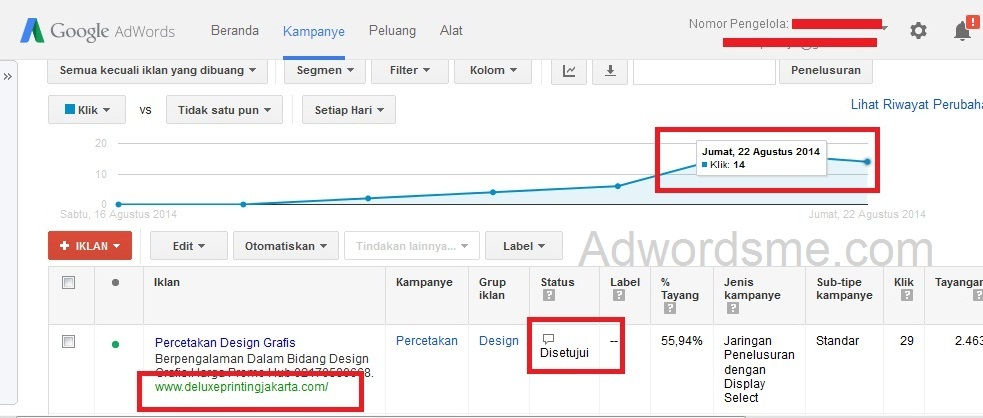Open the Kolom dropdown
The image size is (983, 418).
click(x=493, y=71)
